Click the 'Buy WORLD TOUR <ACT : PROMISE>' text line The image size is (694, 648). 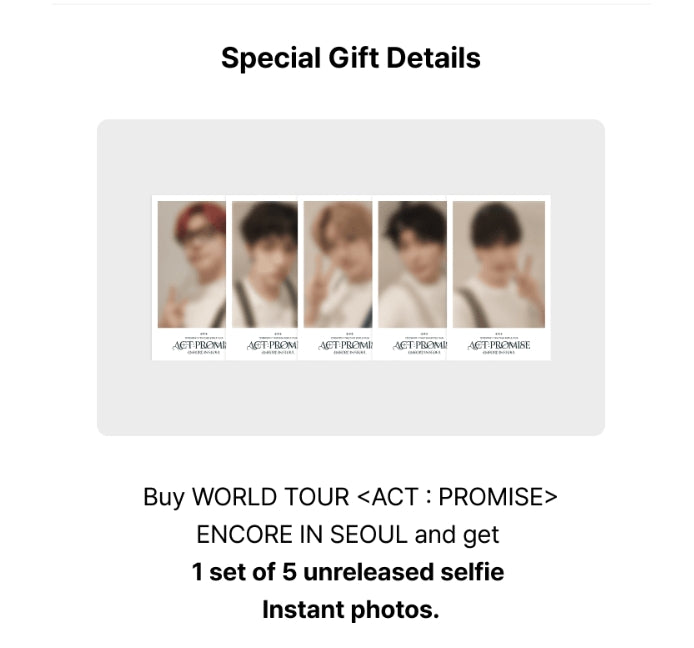click(x=350, y=497)
